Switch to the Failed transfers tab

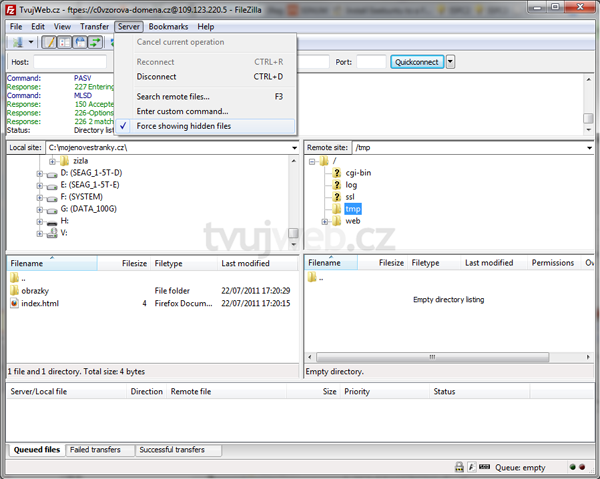pyautogui.click(x=99, y=450)
